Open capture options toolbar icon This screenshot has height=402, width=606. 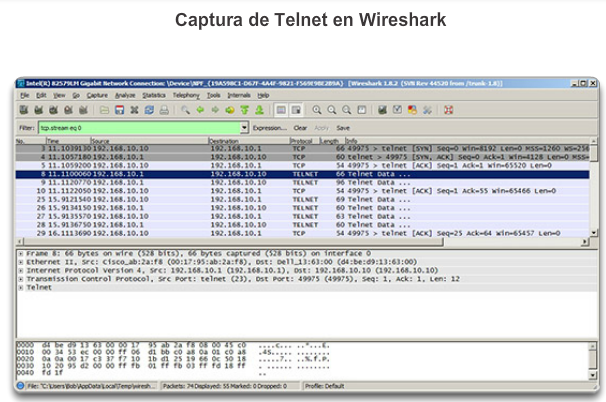coord(39,110)
